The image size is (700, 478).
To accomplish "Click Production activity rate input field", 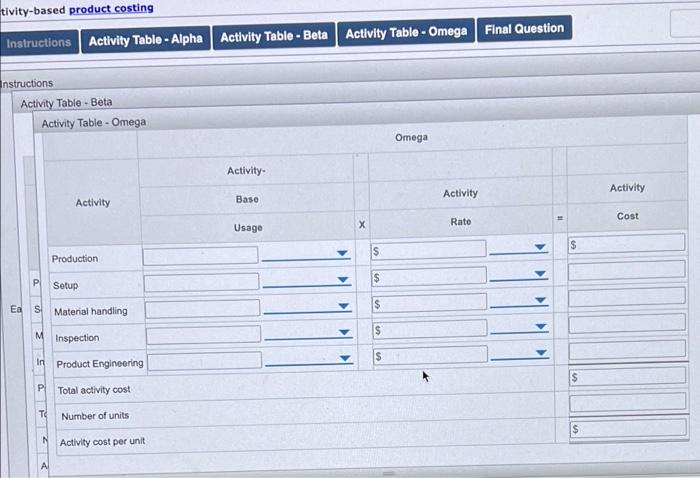I will (429, 249).
